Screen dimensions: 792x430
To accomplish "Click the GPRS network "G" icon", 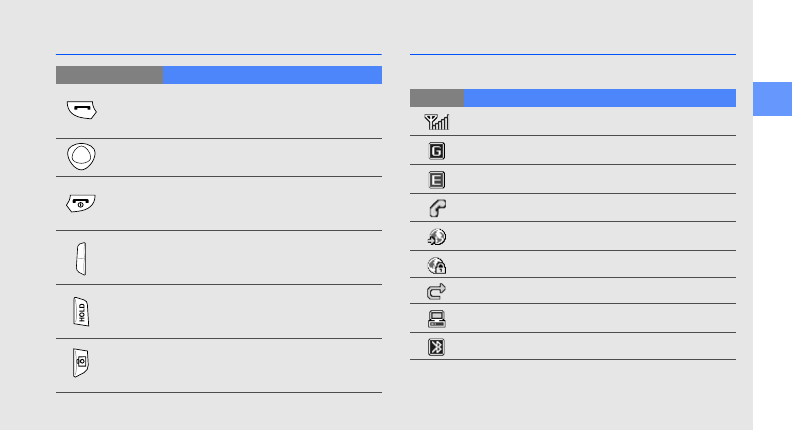I will 437,151.
